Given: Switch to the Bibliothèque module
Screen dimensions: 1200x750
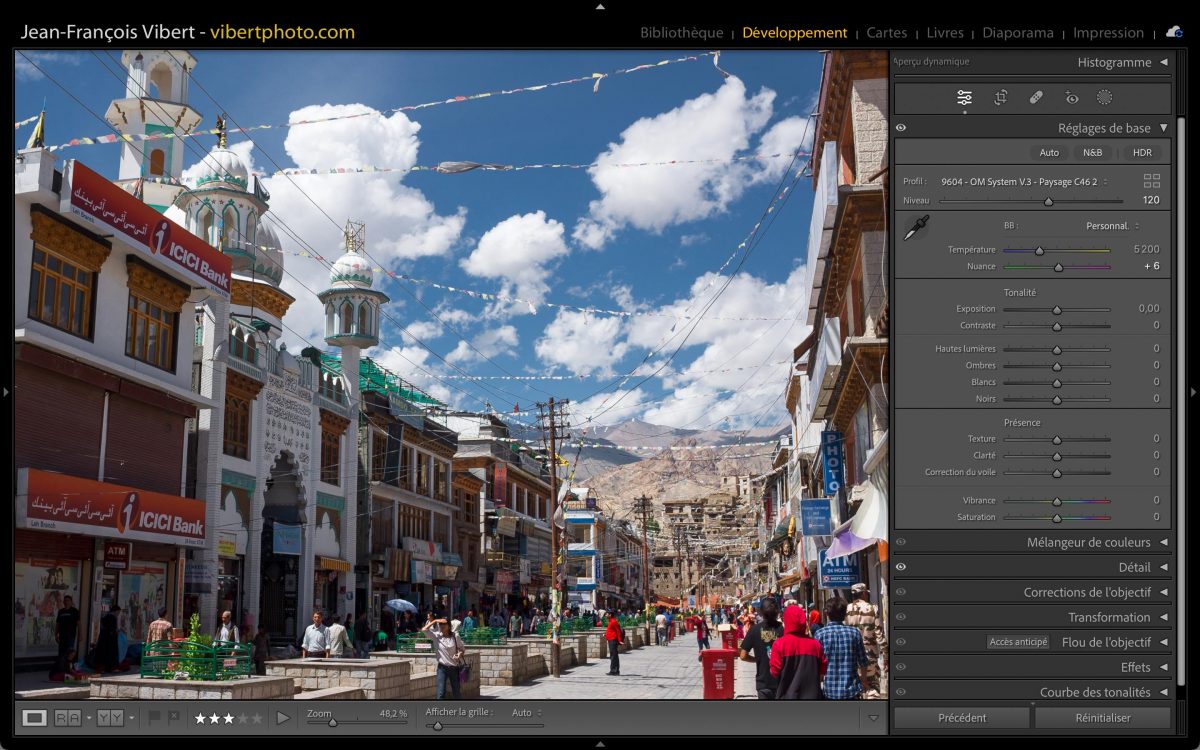Looking at the screenshot, I should [681, 33].
